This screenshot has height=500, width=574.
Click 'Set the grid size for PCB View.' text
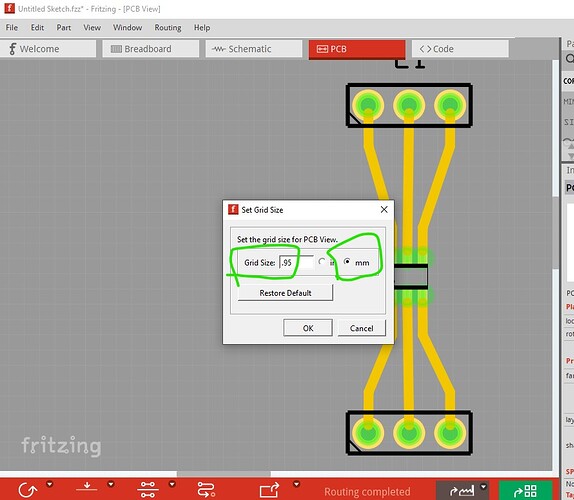pyautogui.click(x=287, y=239)
